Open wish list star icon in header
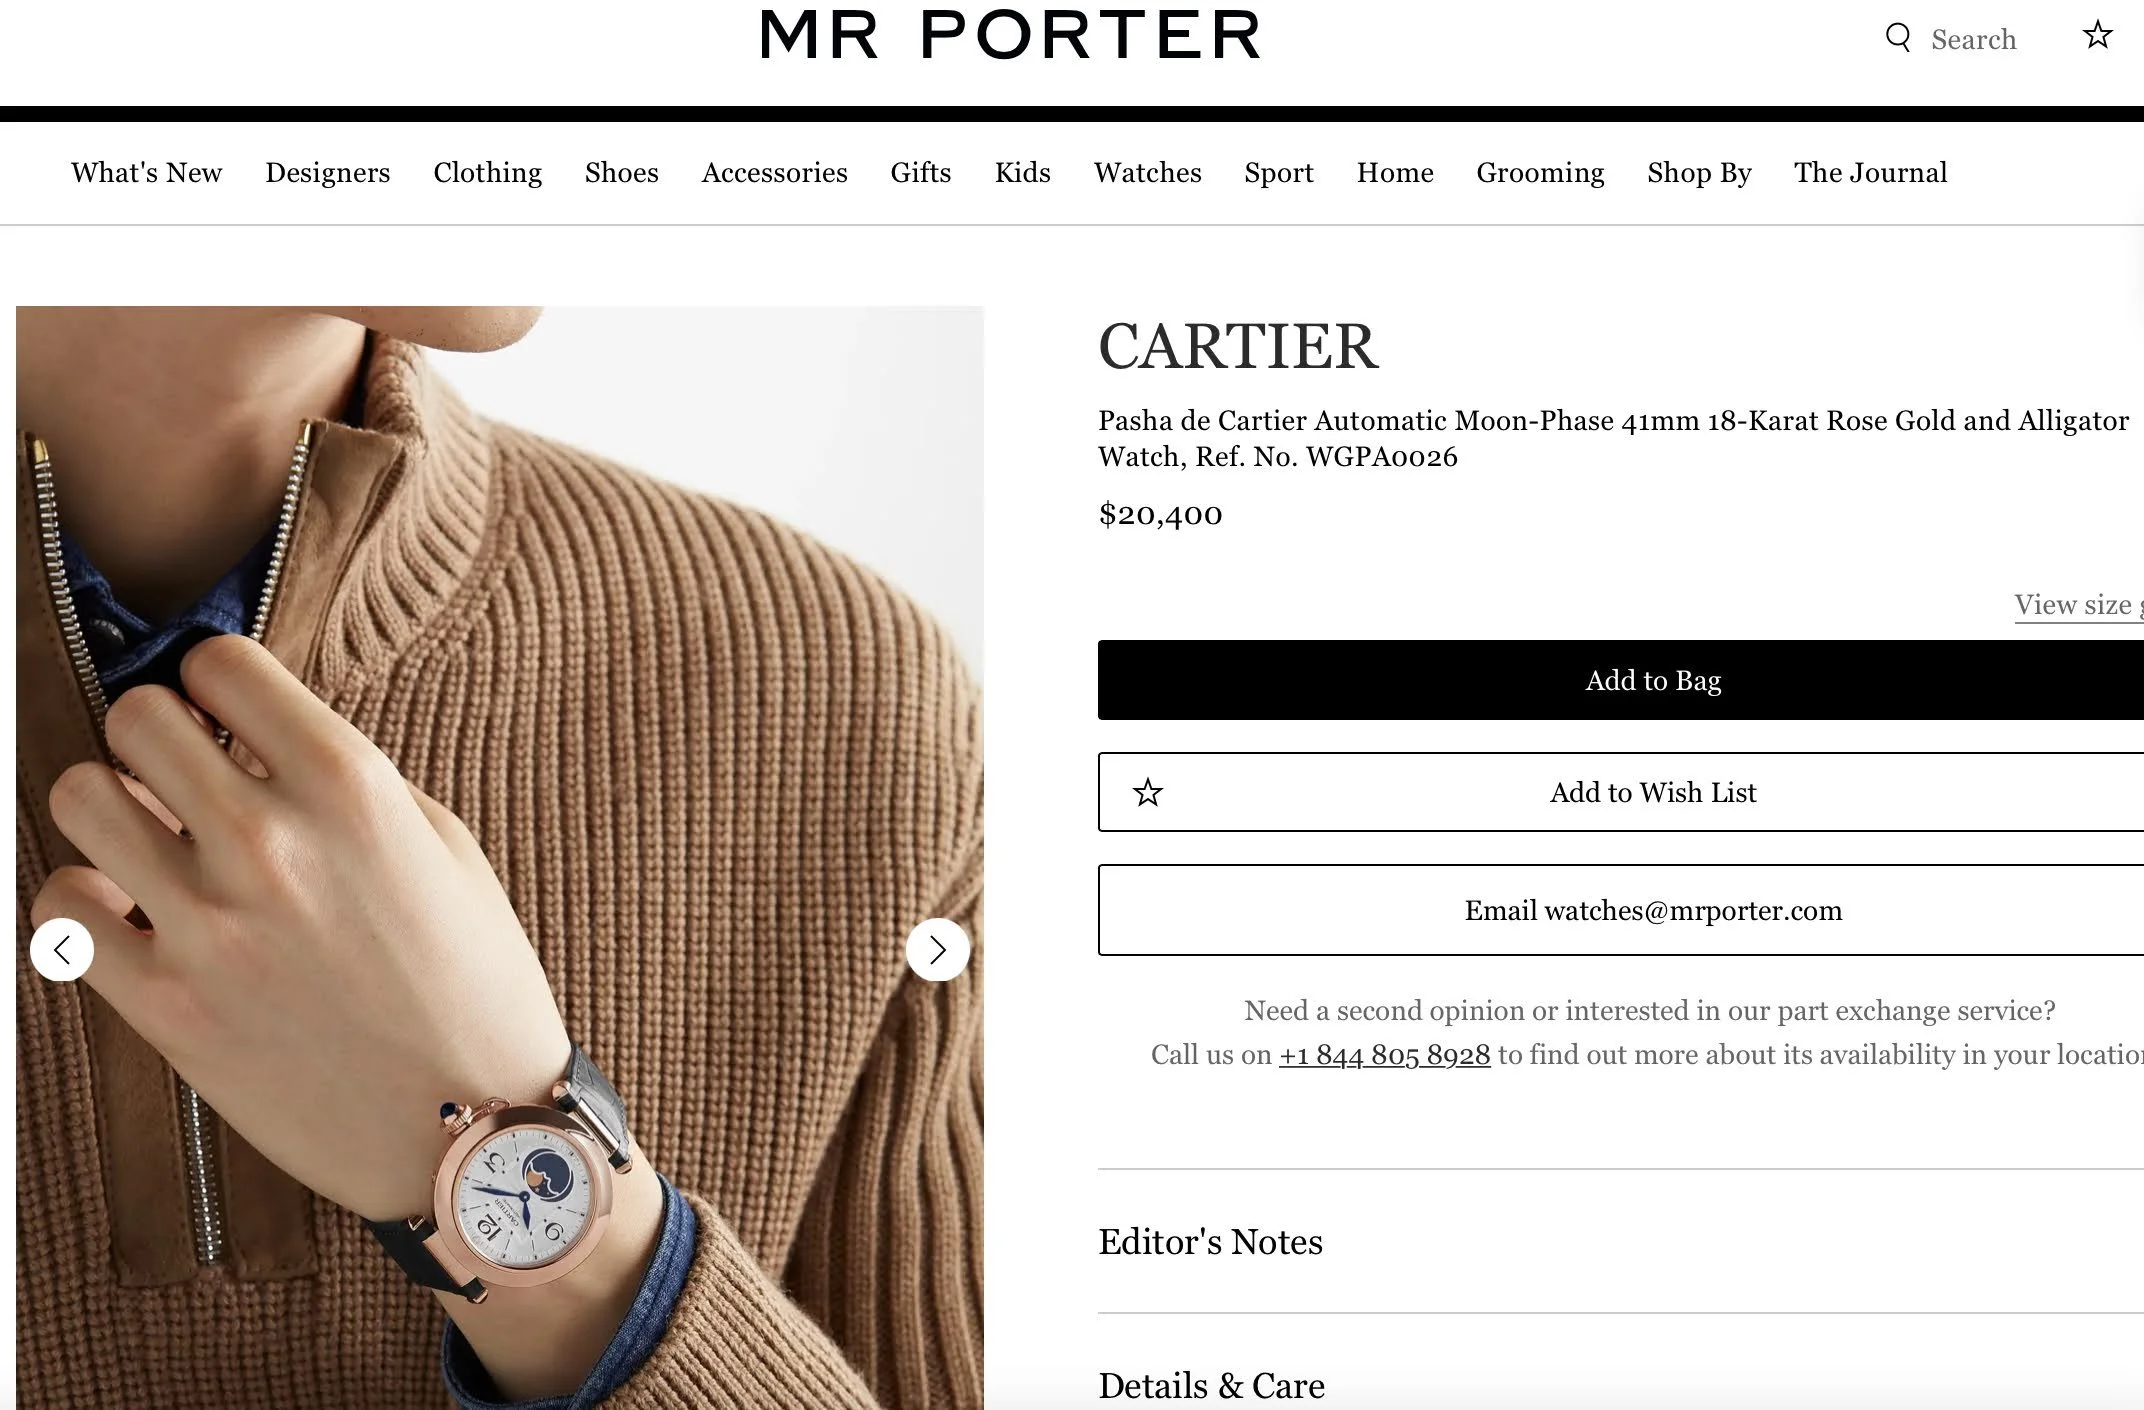Screen dimensions: 2144x1410 coord(2097,36)
